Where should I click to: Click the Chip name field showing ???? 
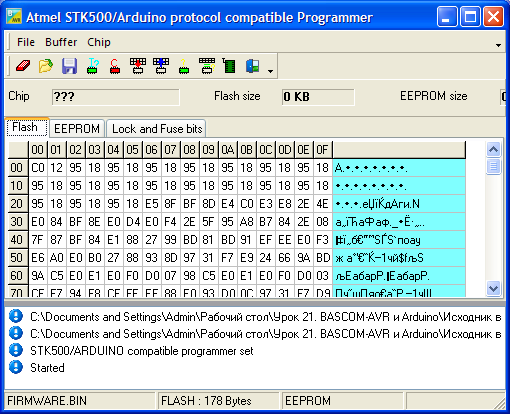pyautogui.click(x=115, y=97)
